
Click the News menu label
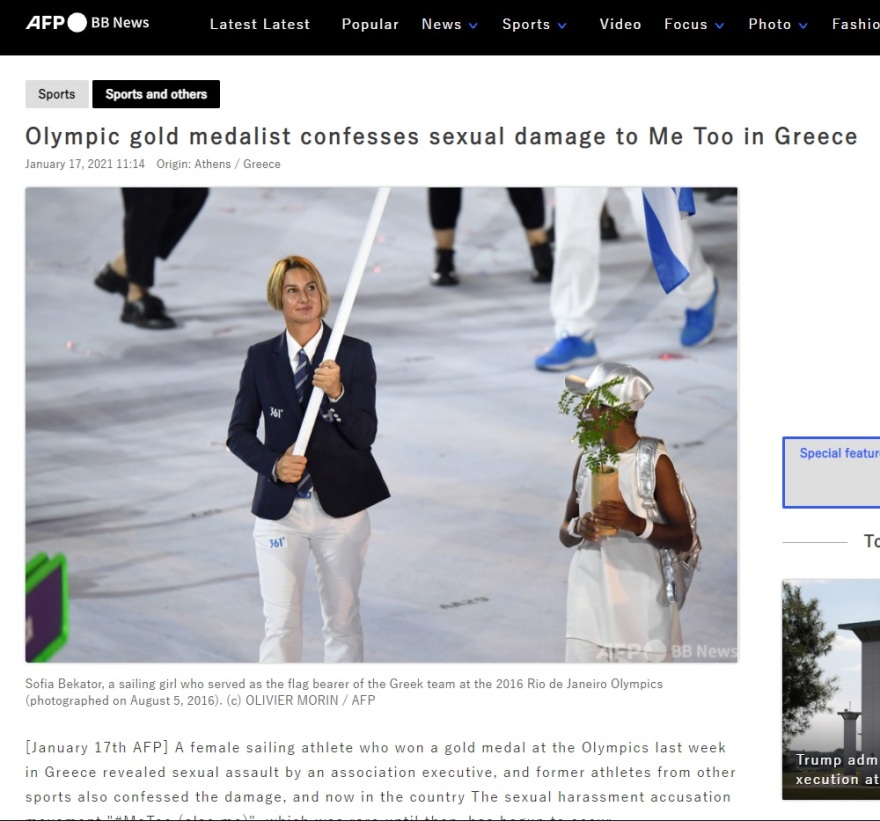[441, 24]
